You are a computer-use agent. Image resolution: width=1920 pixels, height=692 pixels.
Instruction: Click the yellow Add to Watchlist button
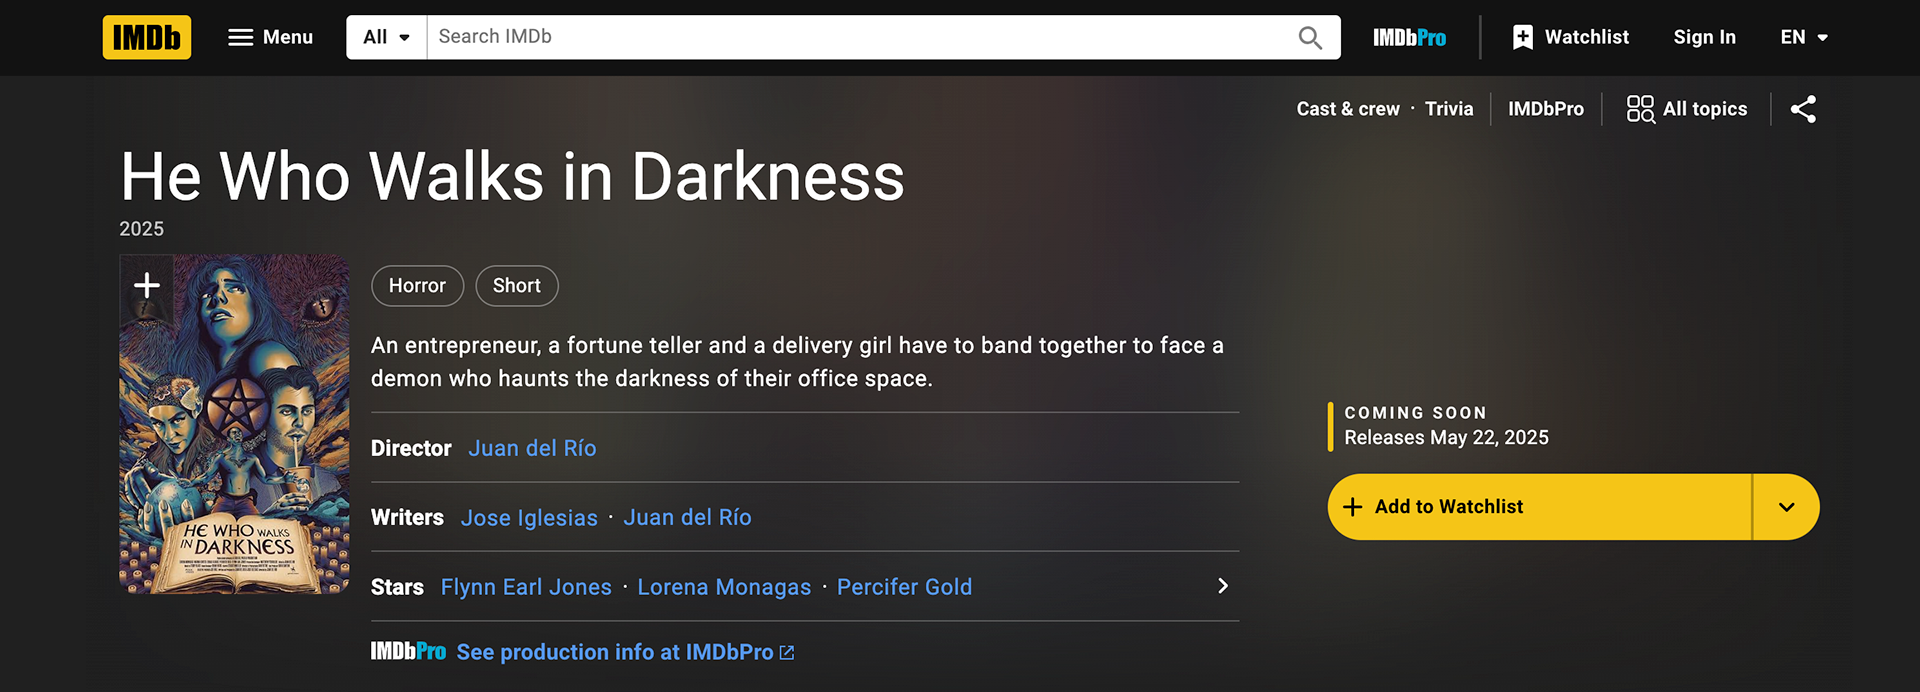[x=1539, y=507]
